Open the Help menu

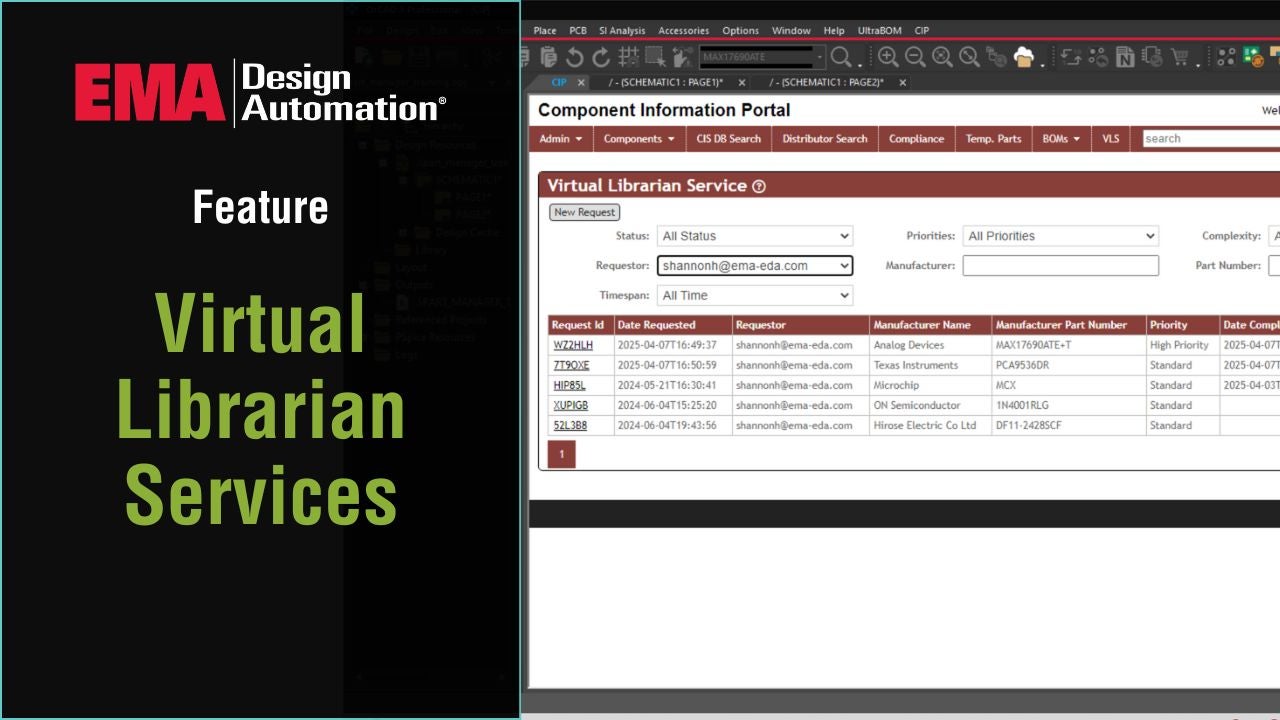834,31
